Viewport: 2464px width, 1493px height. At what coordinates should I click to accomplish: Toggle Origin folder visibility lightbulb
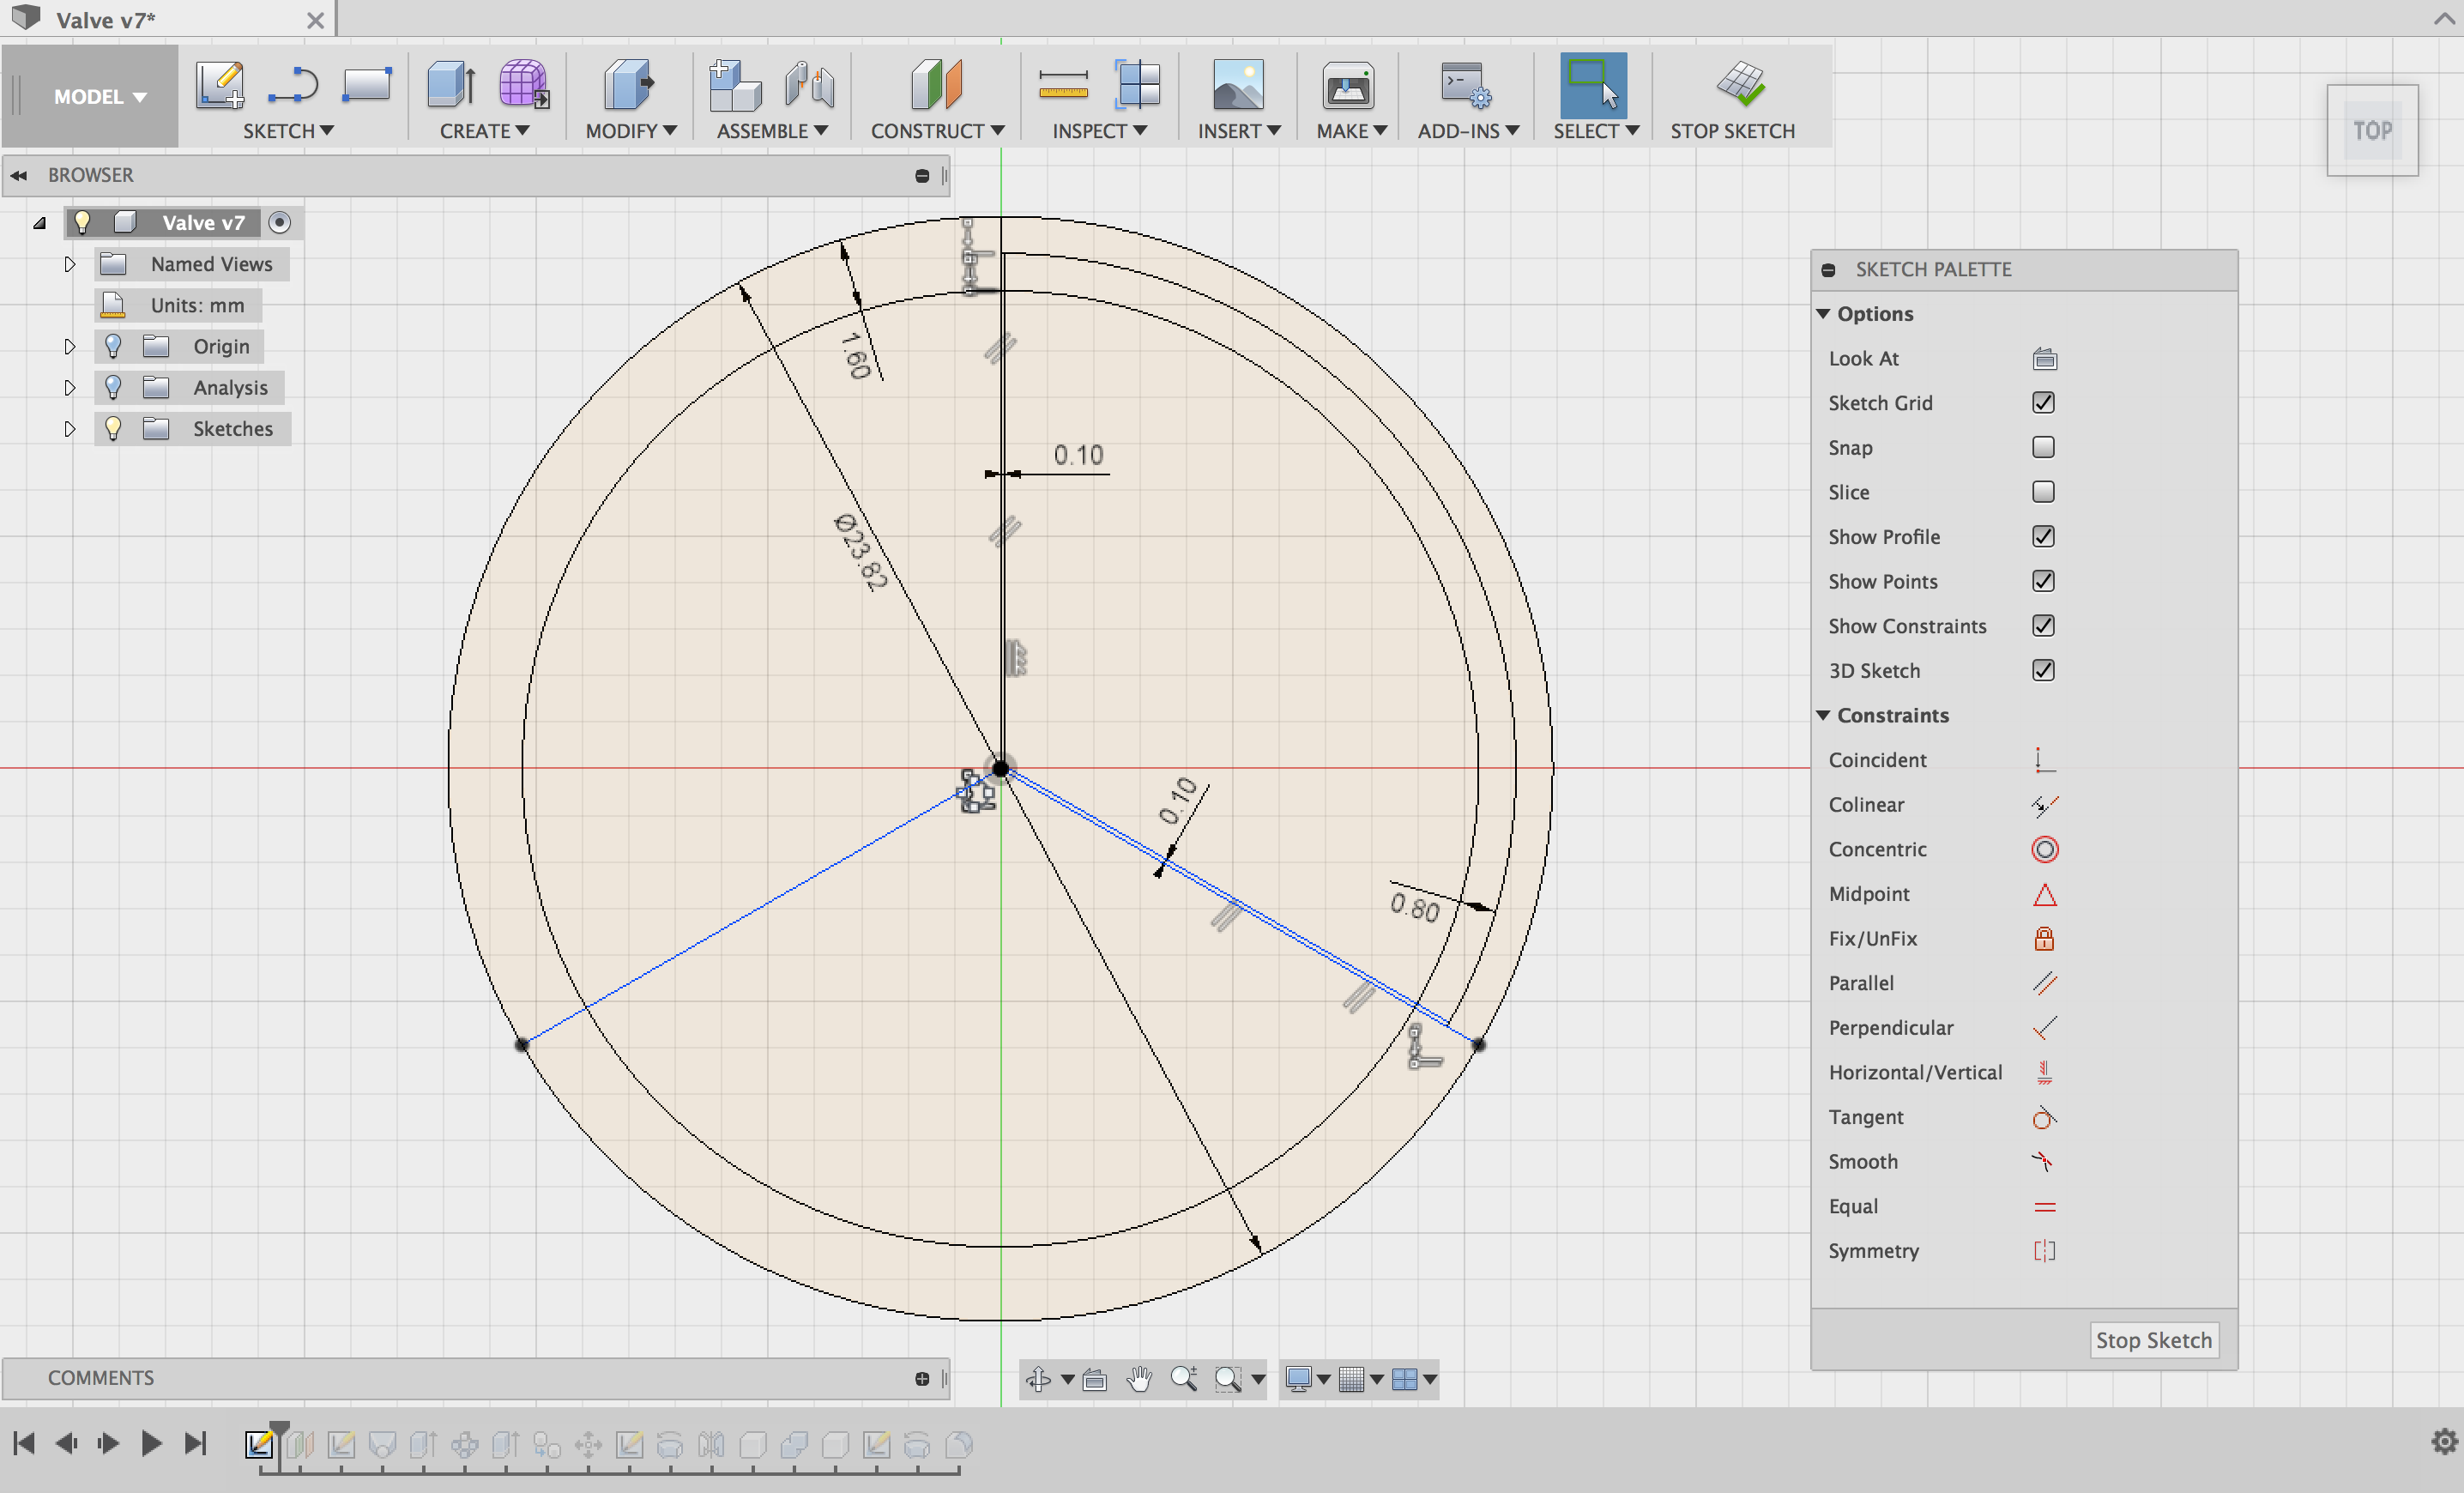tap(113, 346)
